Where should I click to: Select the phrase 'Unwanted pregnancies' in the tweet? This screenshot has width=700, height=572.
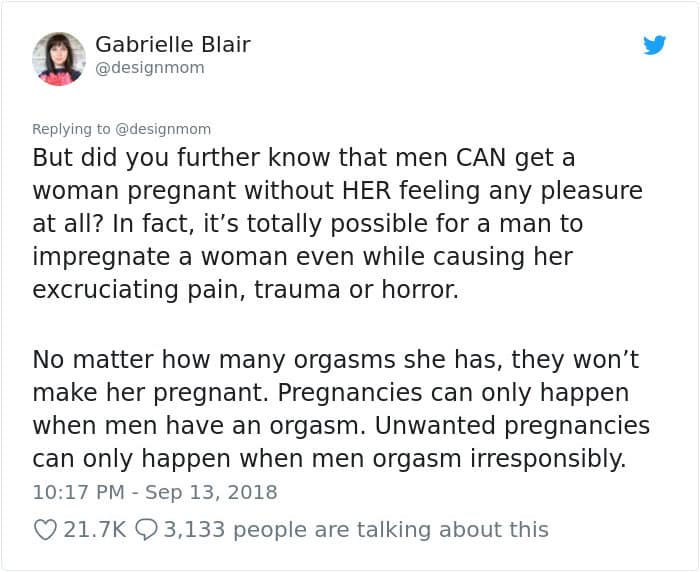point(512,425)
